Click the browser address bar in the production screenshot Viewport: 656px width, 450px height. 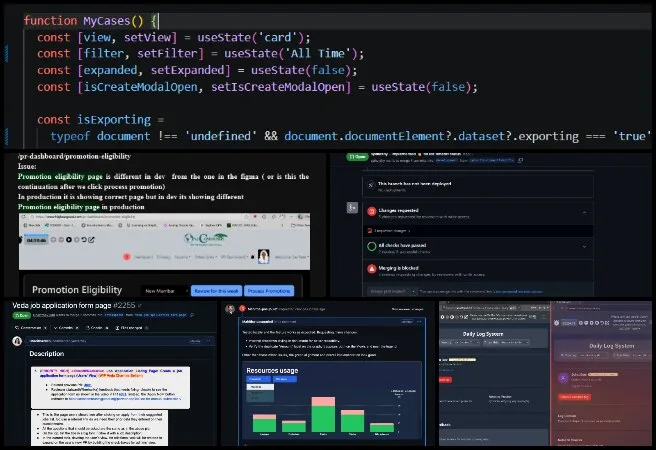(138, 217)
